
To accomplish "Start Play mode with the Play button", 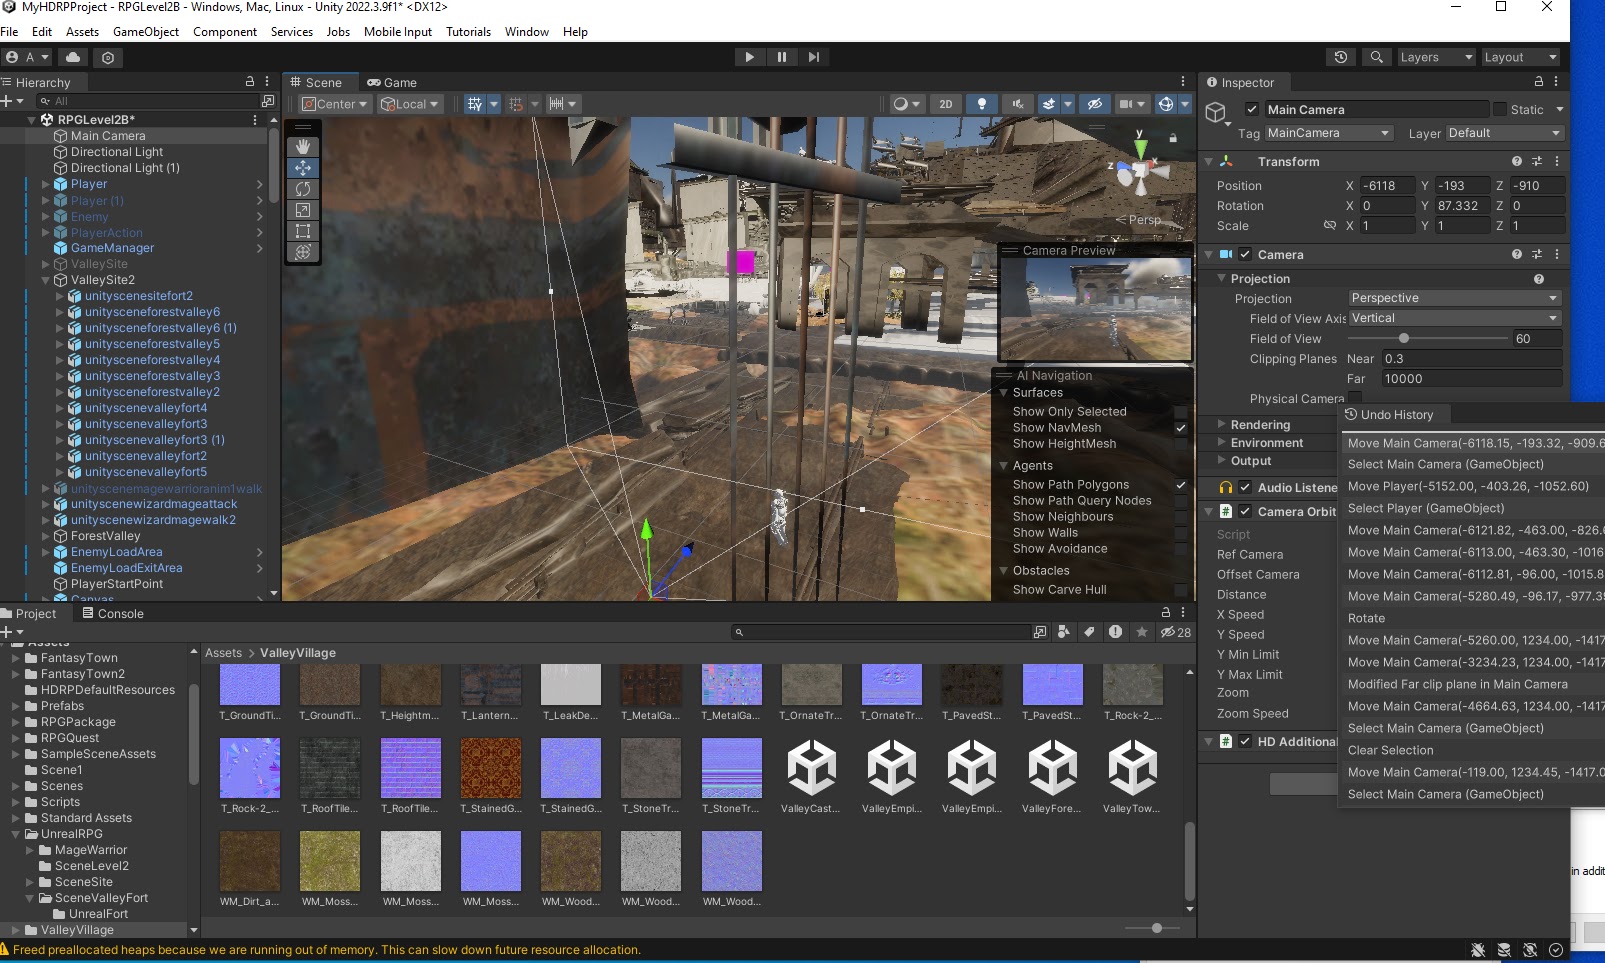I will click(x=749, y=57).
